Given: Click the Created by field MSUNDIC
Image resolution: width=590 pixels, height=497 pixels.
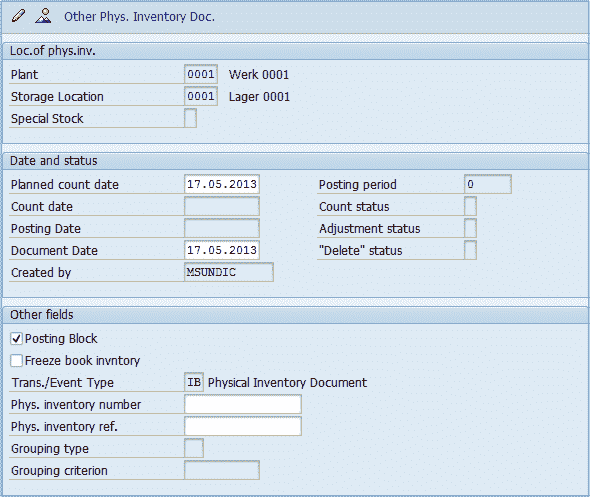Looking at the screenshot, I should coord(229,272).
